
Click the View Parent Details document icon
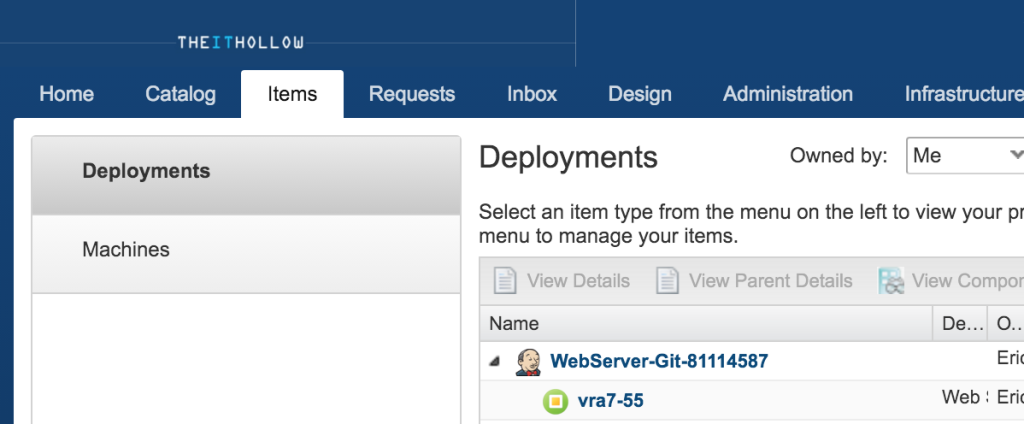tap(667, 281)
